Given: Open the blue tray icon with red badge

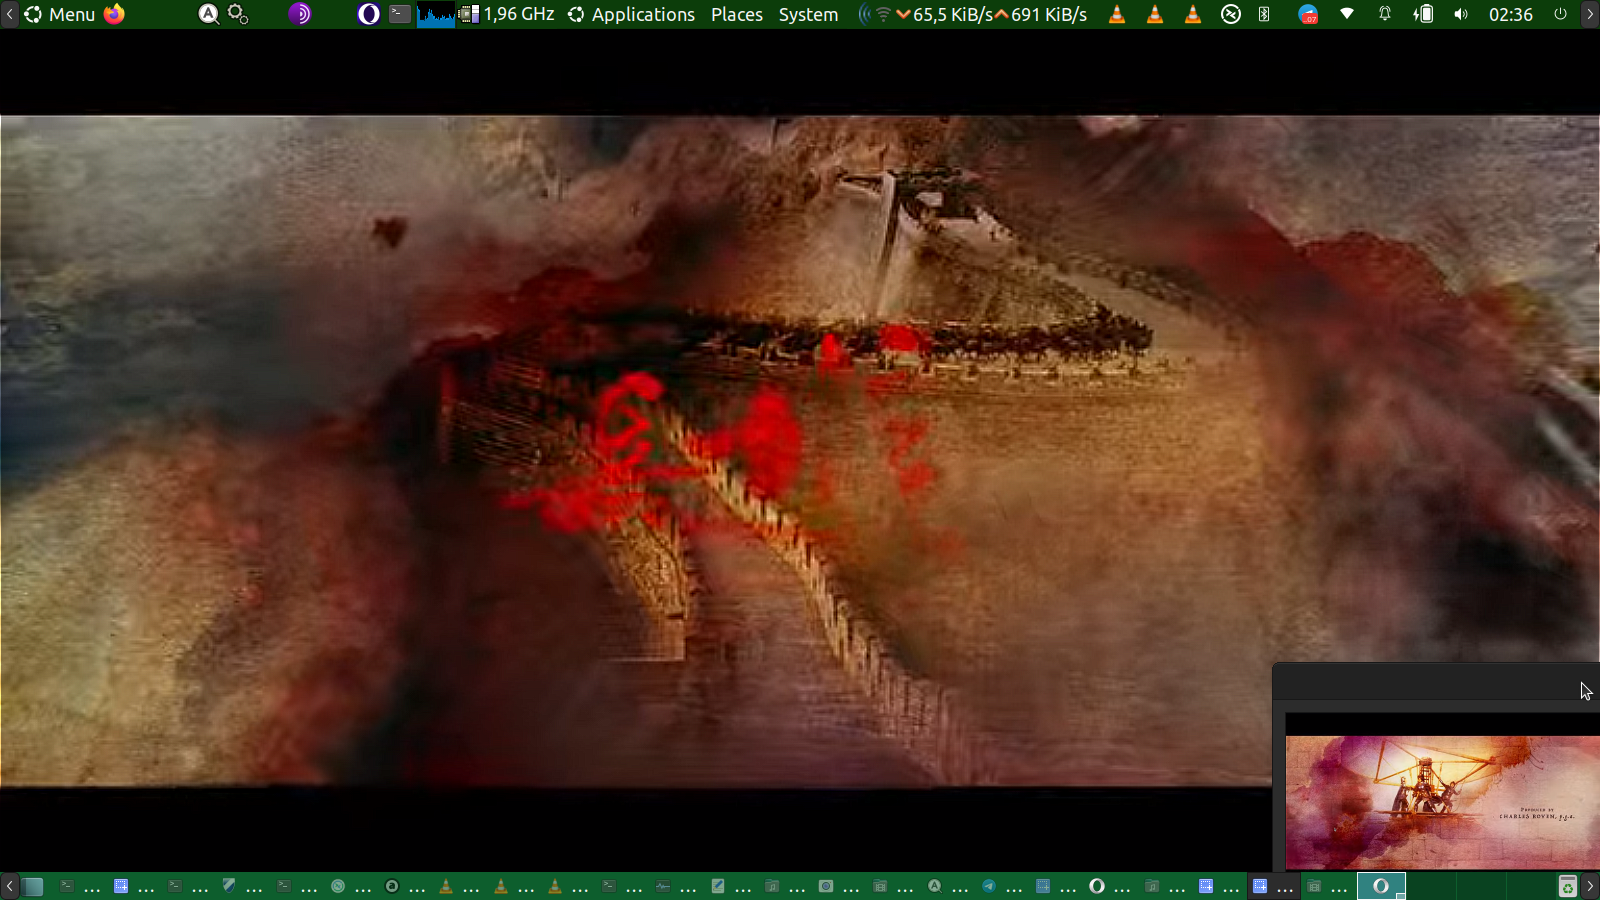Looking at the screenshot, I should coord(1308,14).
